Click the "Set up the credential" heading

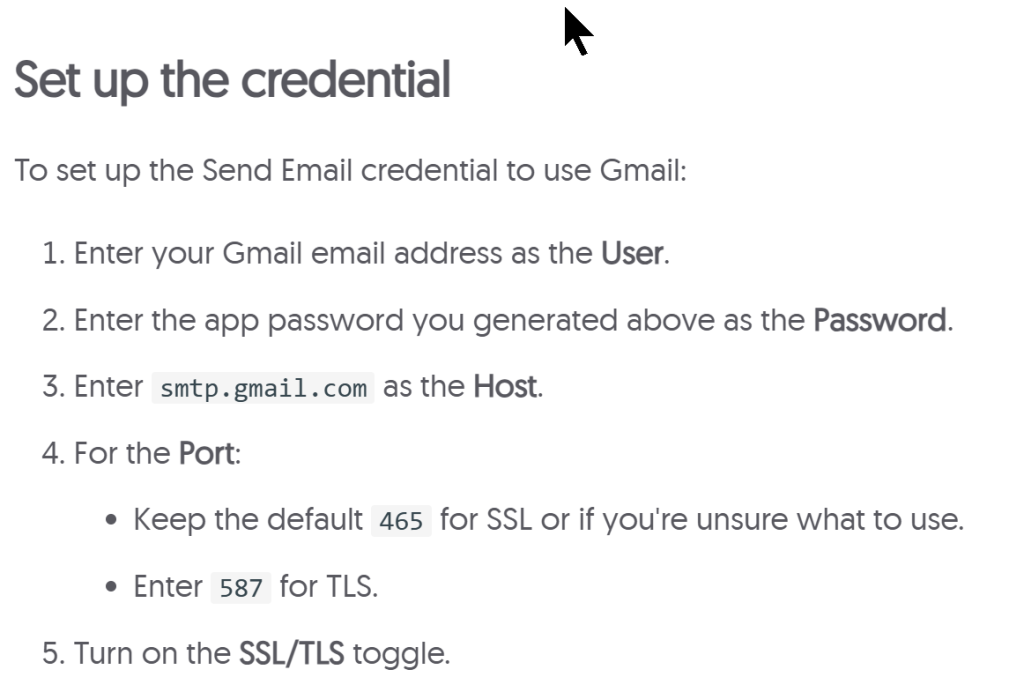point(232,80)
